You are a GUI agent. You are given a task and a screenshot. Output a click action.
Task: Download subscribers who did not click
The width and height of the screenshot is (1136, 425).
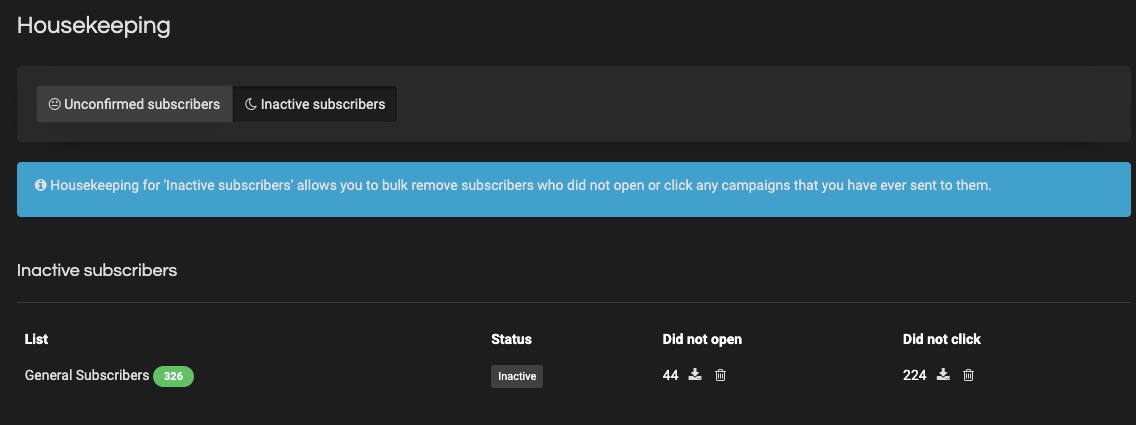(943, 374)
